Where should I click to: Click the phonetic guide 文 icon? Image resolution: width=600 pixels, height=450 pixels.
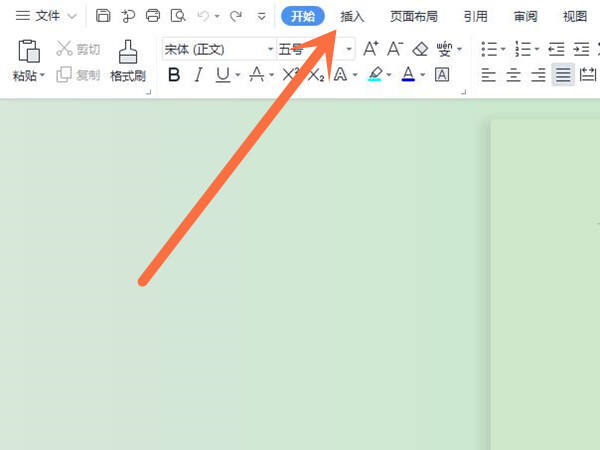444,49
